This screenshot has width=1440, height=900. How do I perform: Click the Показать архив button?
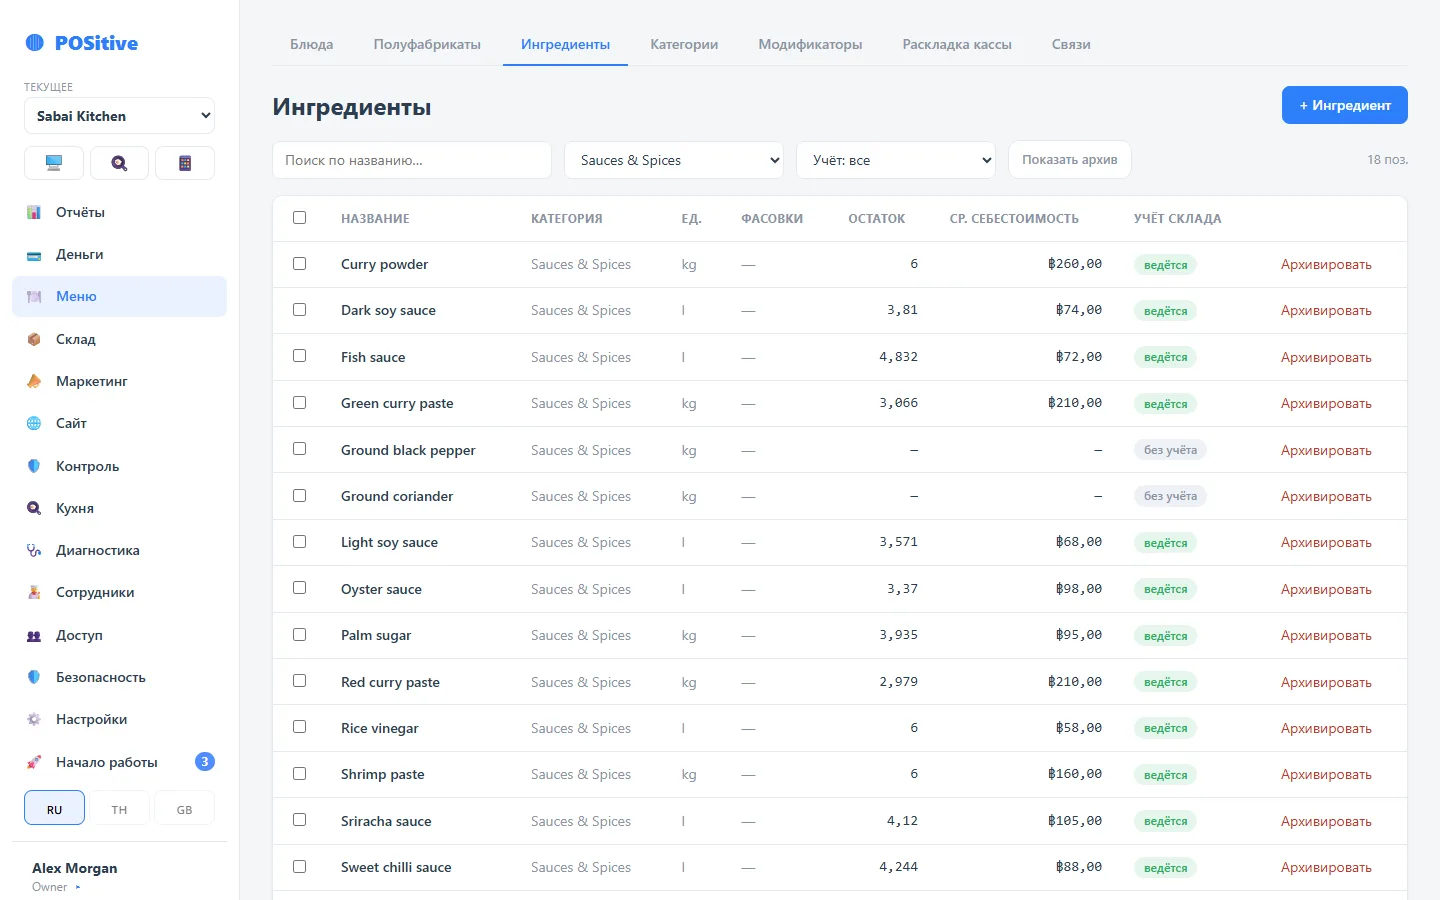pyautogui.click(x=1070, y=160)
